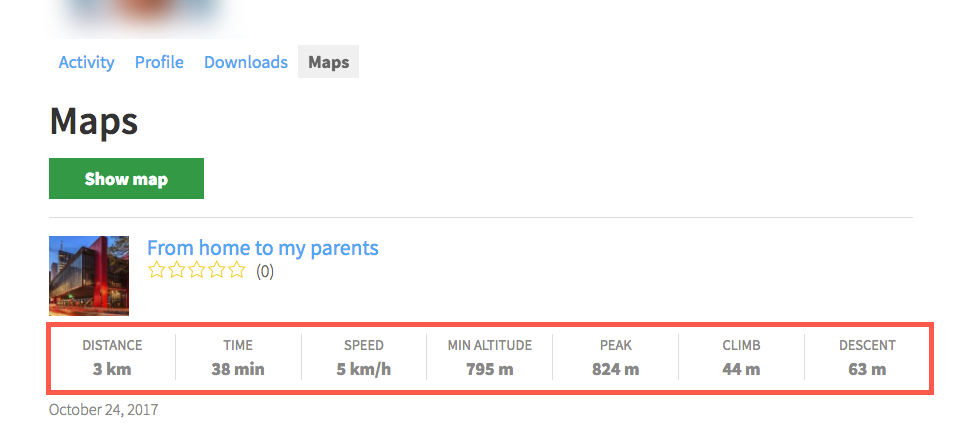The width and height of the screenshot is (968, 429).
Task: Click the fifth rating star
Action: pyautogui.click(x=236, y=270)
